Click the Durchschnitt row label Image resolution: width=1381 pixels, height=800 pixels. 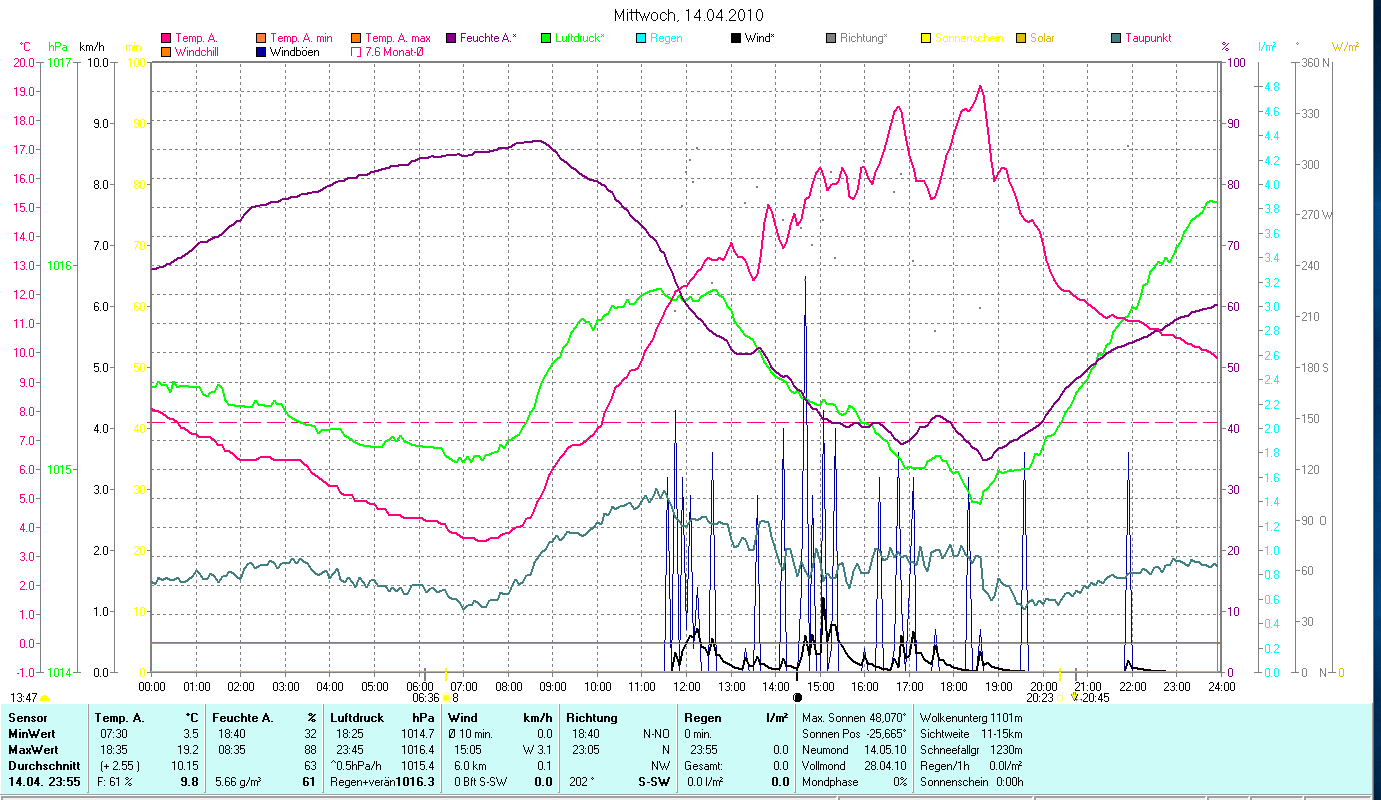(42, 766)
